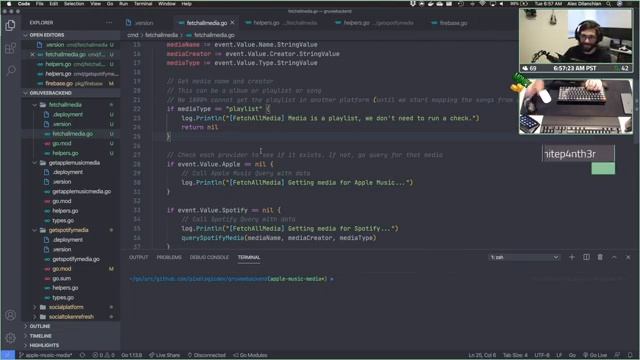
Task: Expand the socialtokenrefresh folder
Action: click(x=71, y=317)
